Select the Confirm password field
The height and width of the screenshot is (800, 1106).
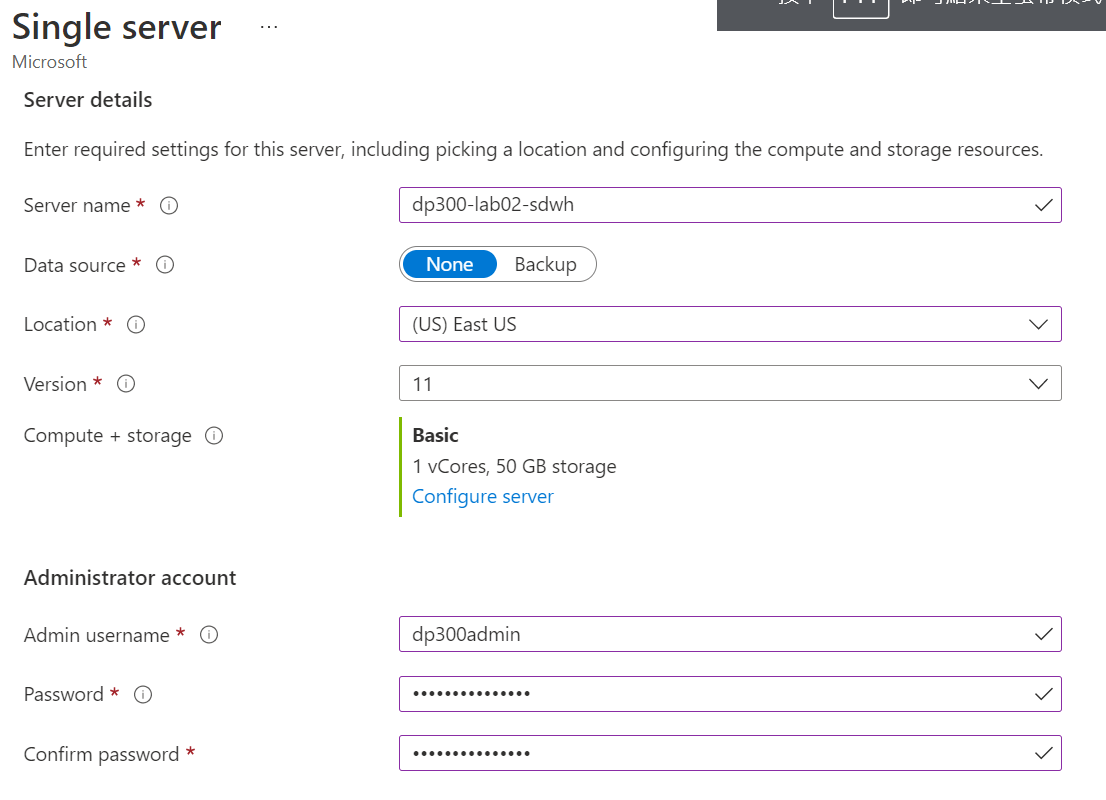pos(715,754)
